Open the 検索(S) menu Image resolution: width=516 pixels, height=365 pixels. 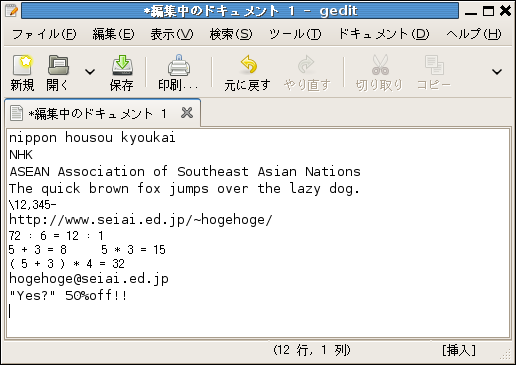(231, 34)
